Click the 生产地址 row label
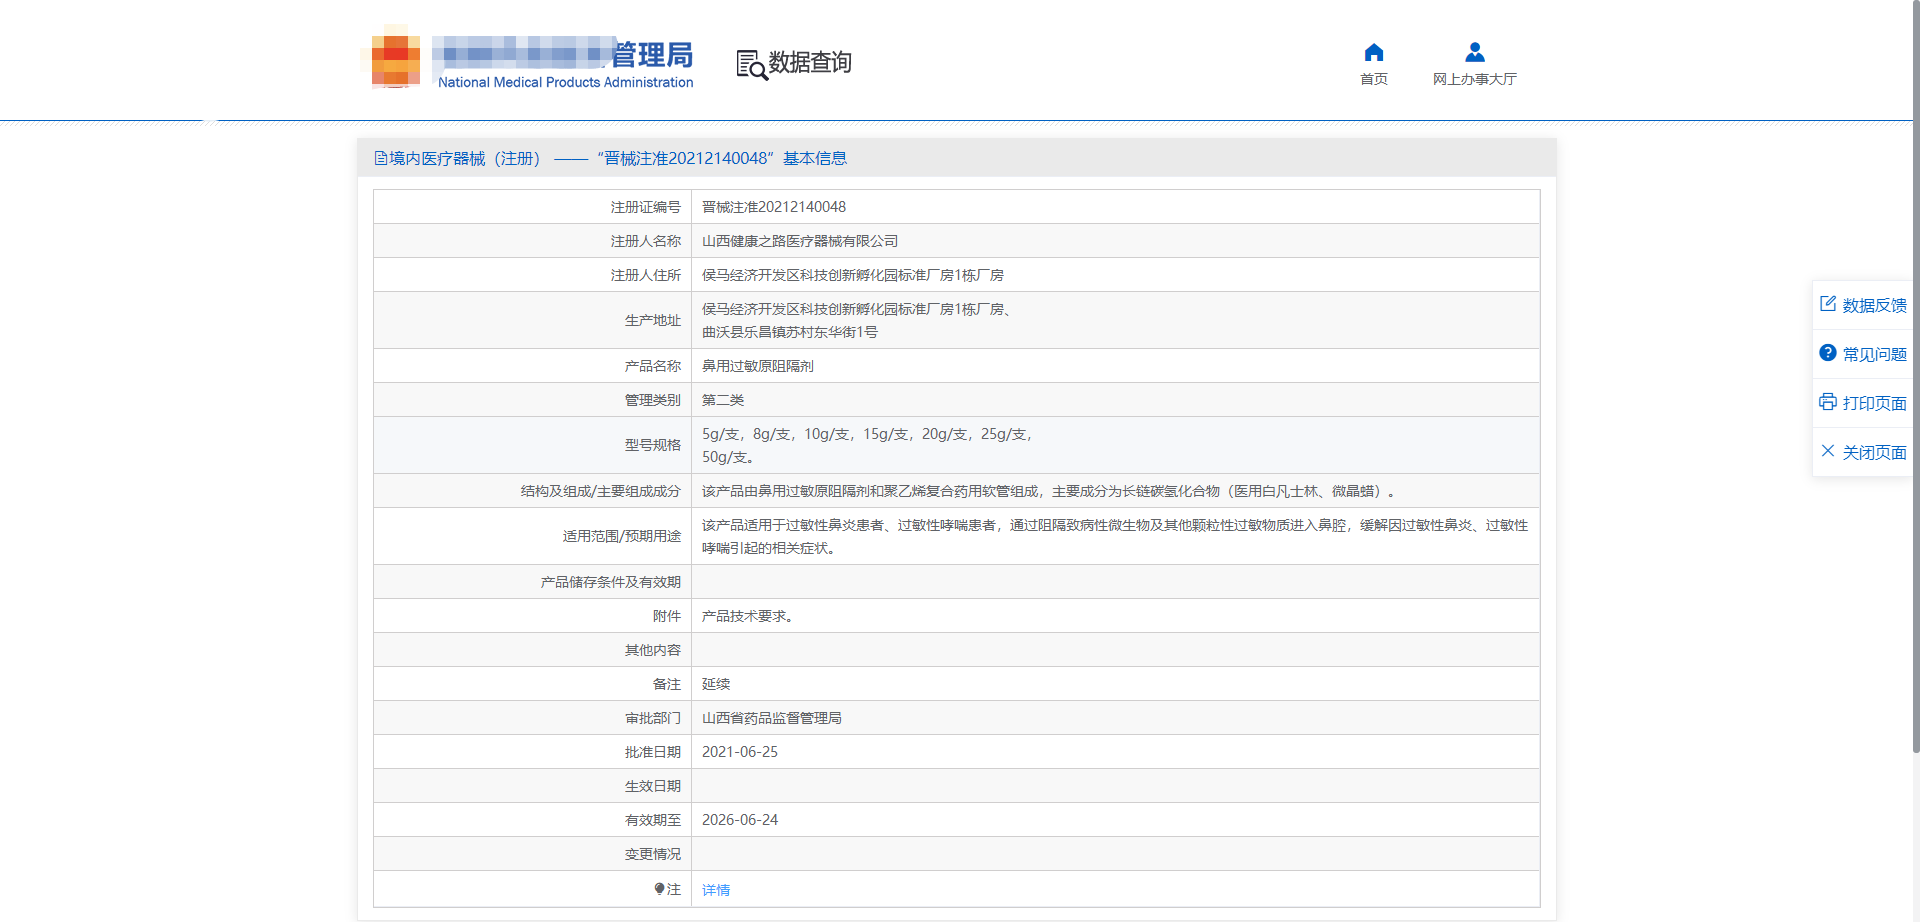The image size is (1920, 922). tap(653, 320)
